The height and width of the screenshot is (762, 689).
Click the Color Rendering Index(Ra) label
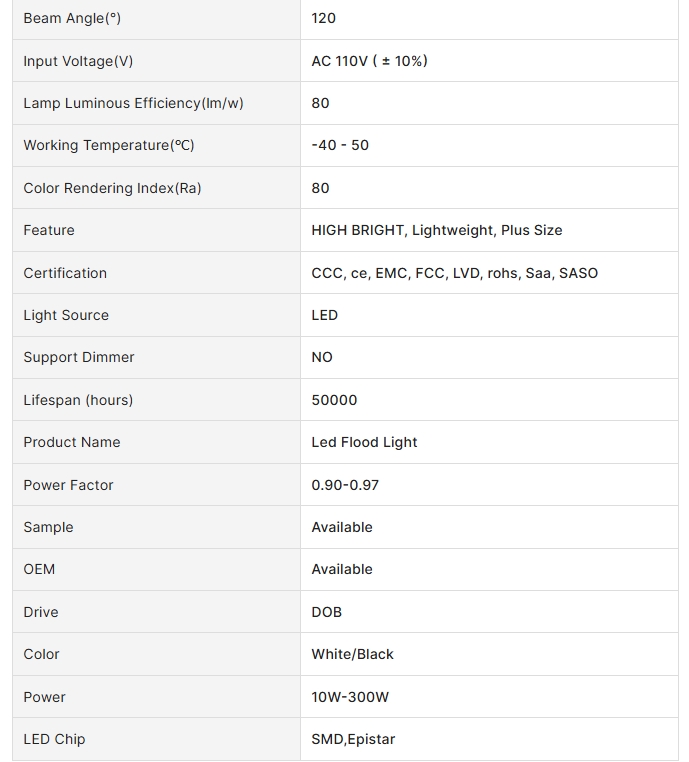(112, 188)
